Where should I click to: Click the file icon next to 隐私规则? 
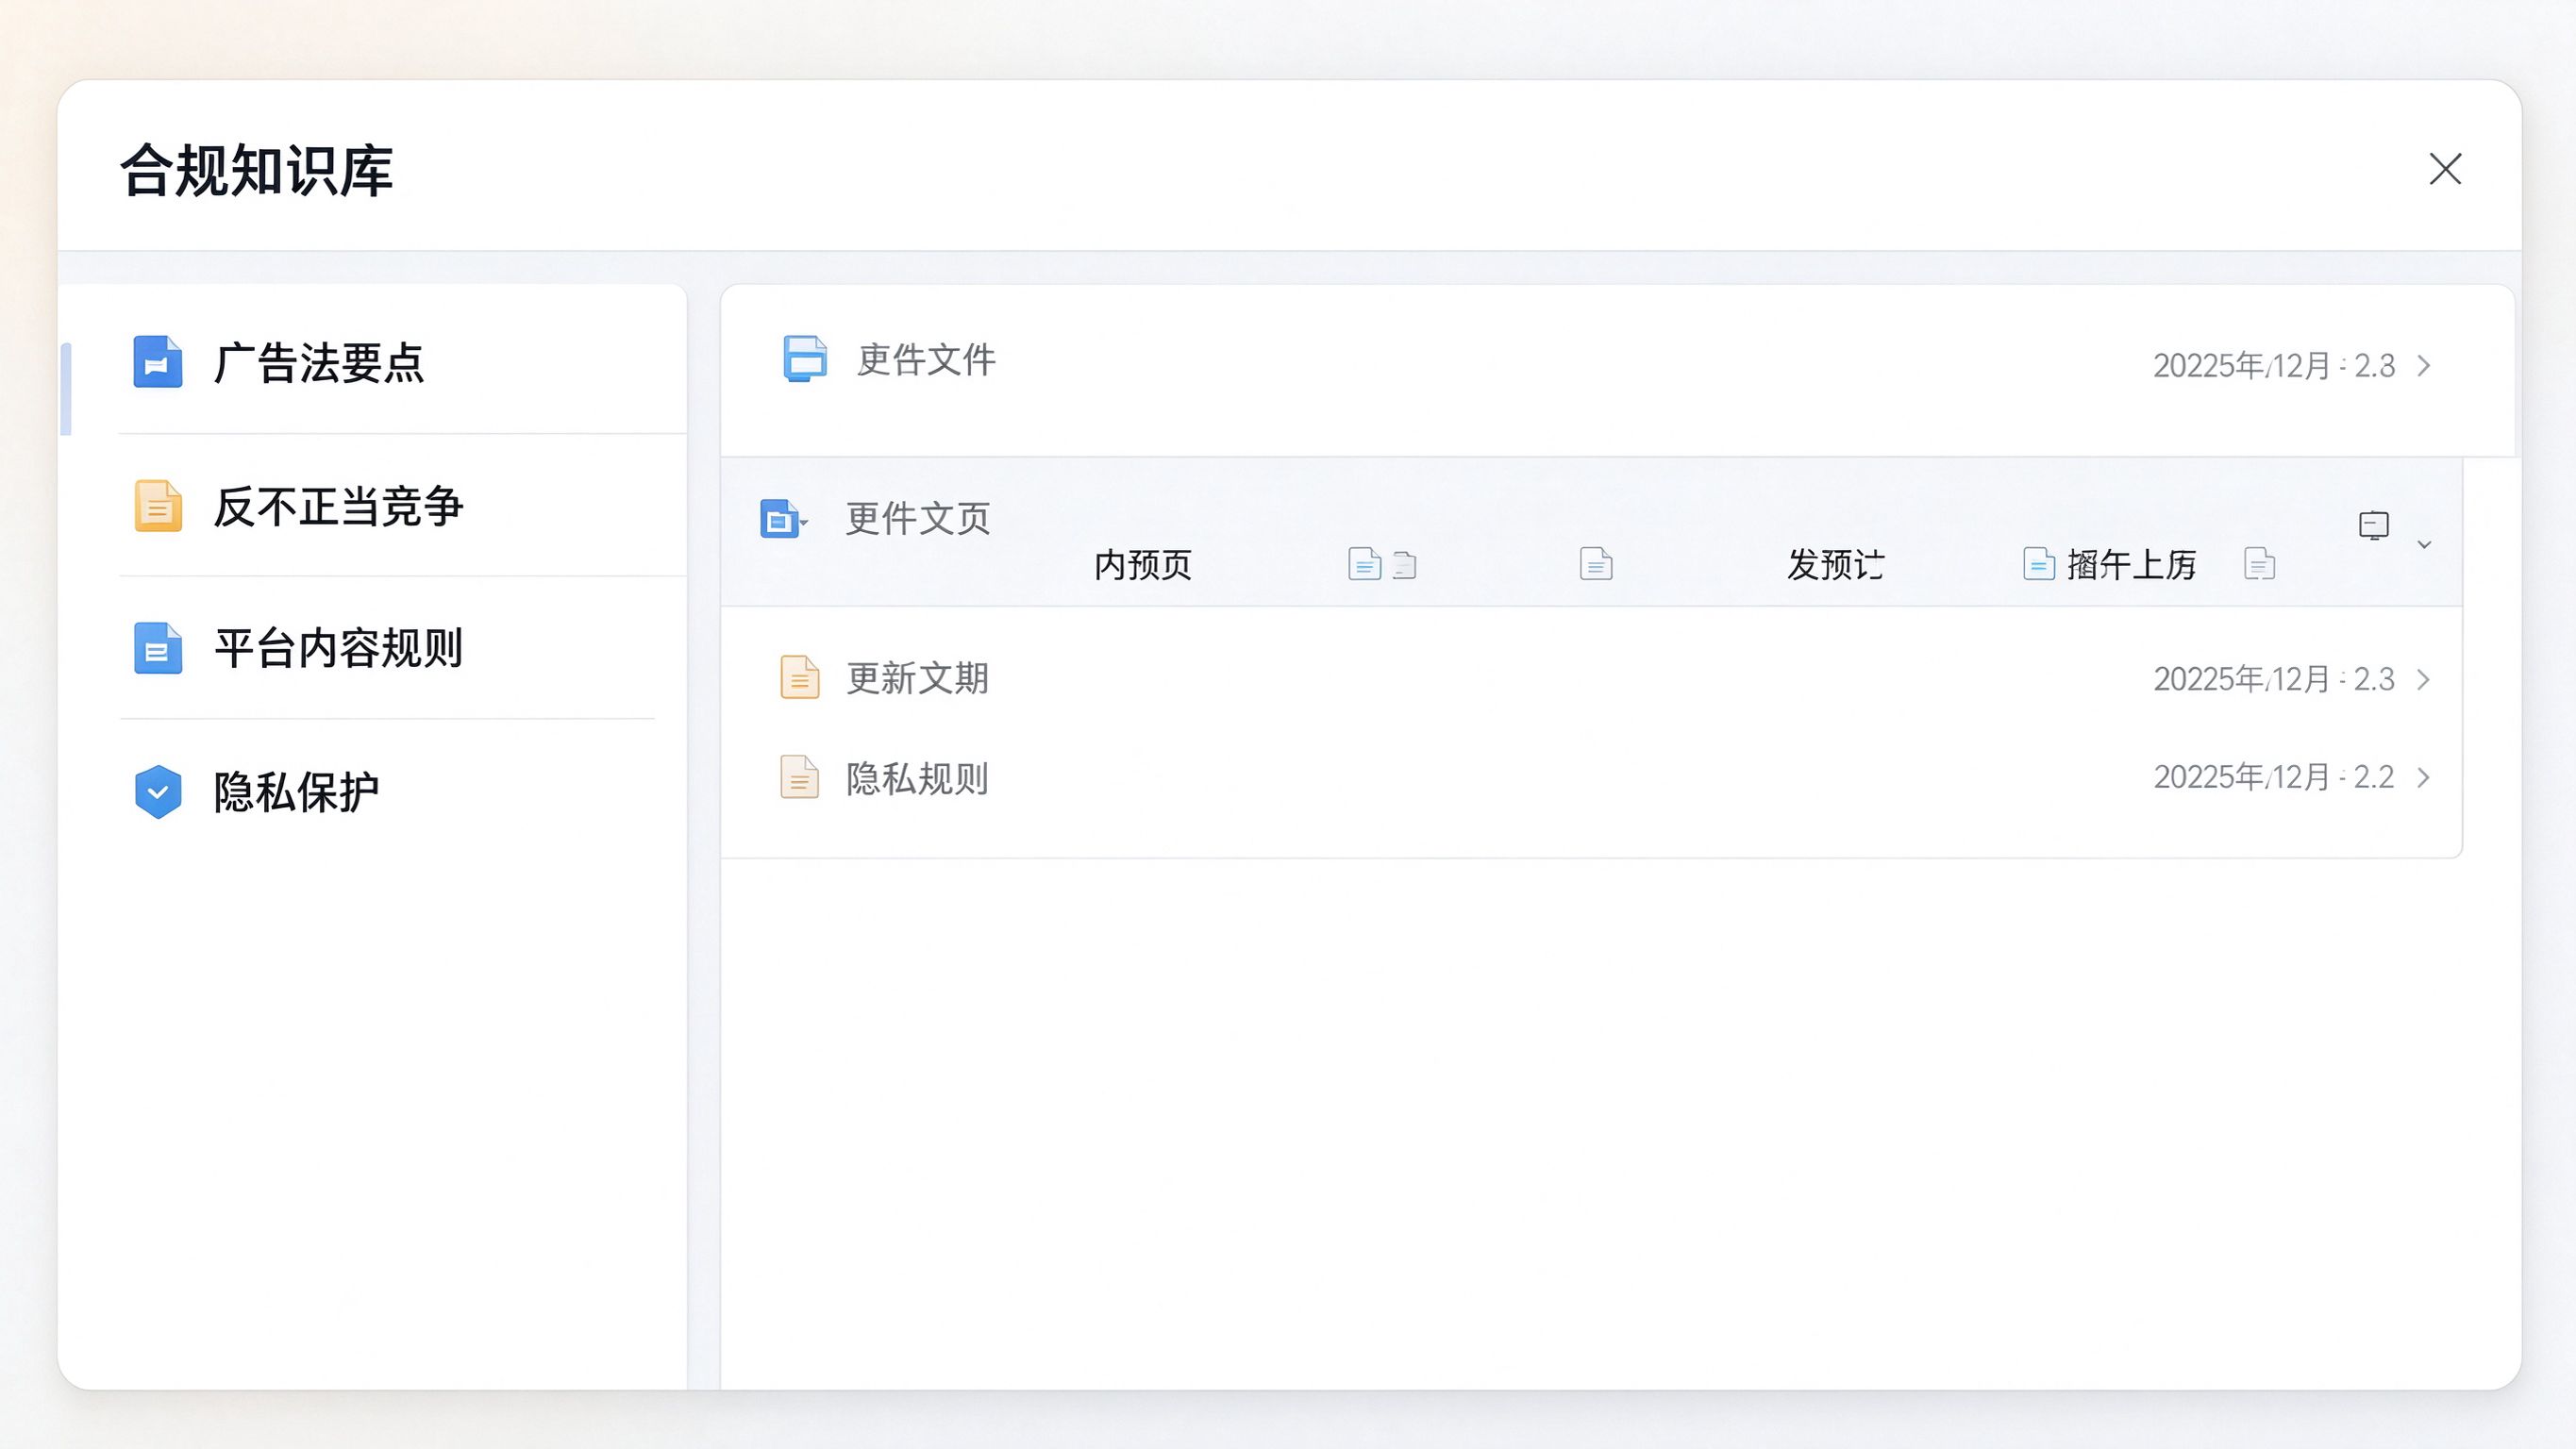pyautogui.click(x=799, y=777)
